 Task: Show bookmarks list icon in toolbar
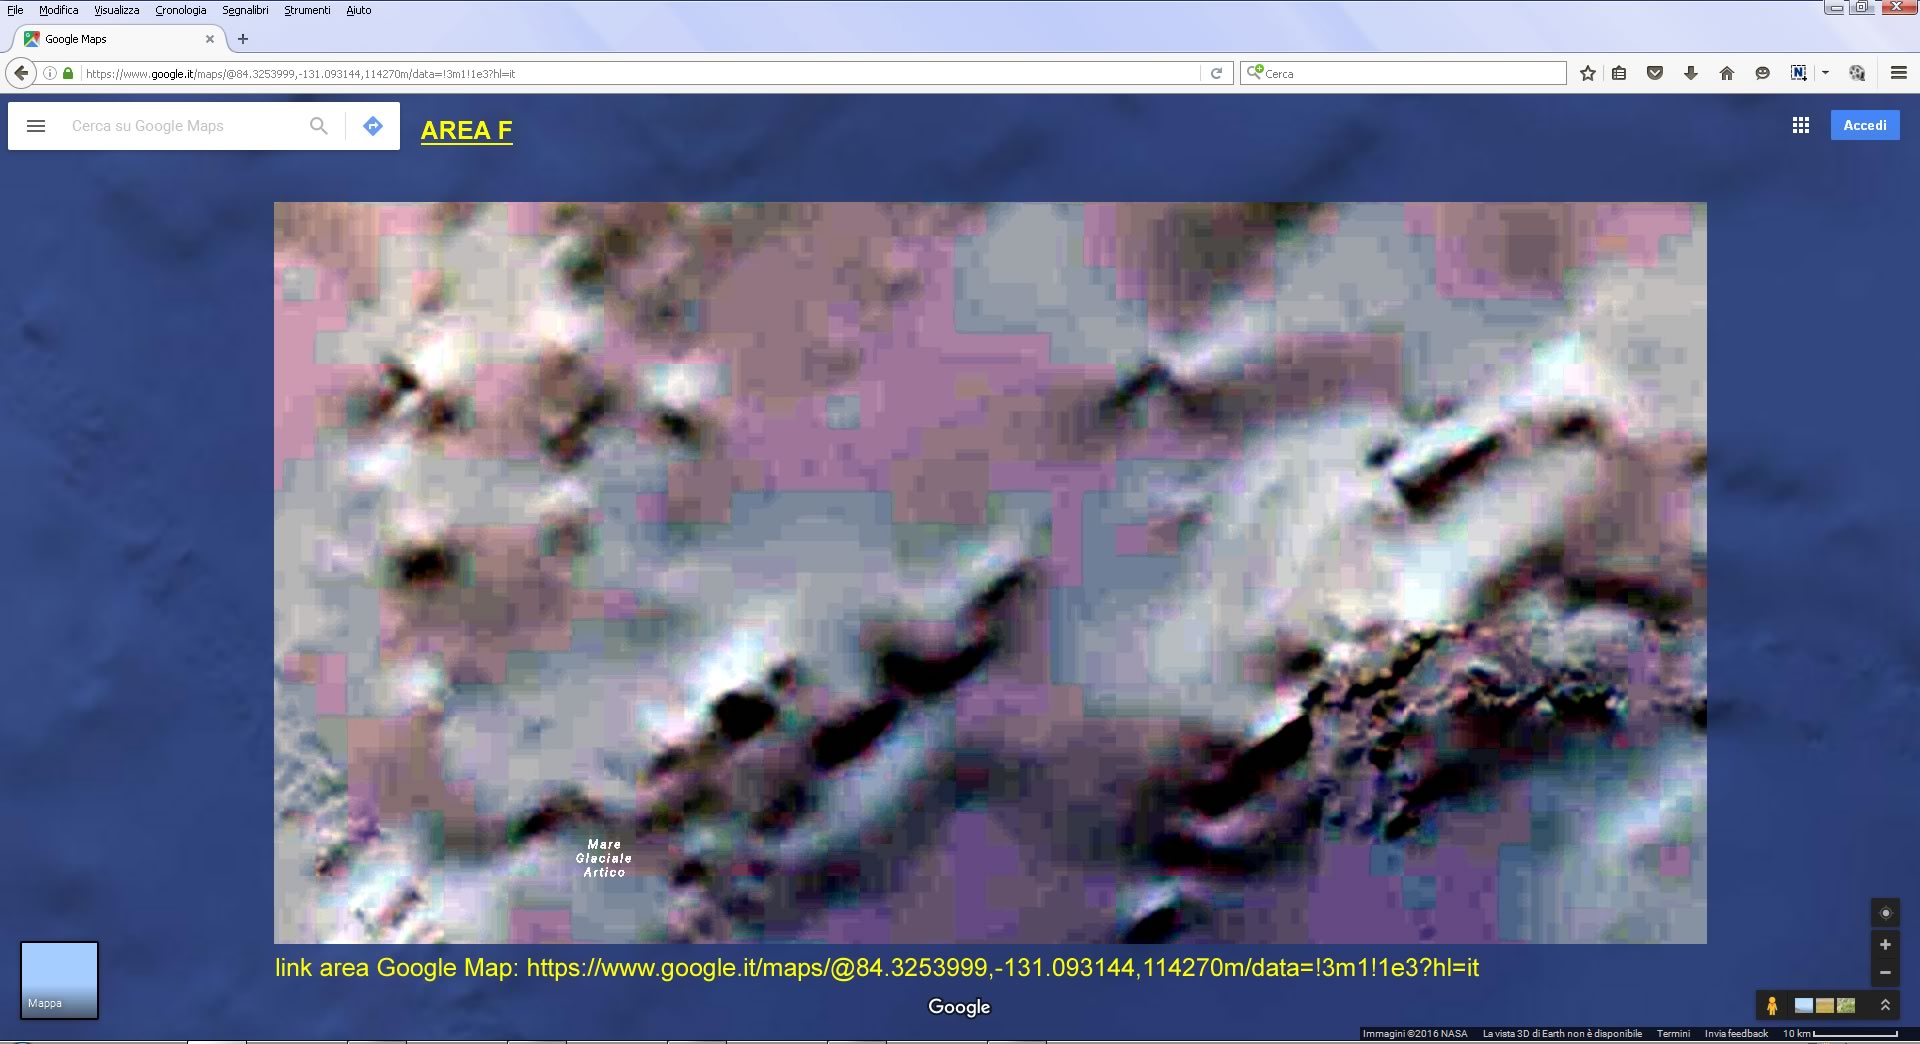[x=1619, y=73]
